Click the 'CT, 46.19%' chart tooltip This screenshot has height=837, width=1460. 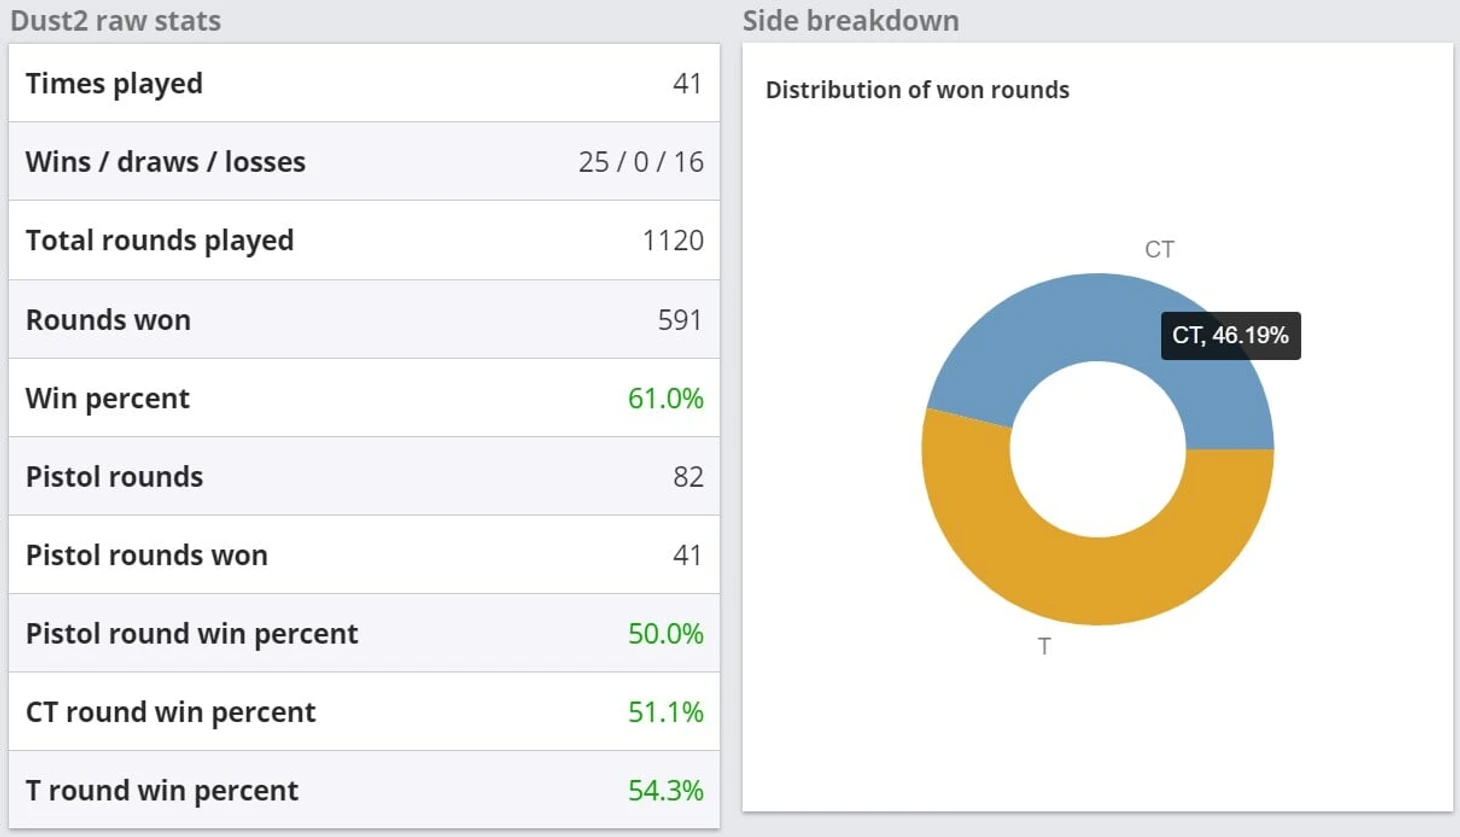point(1230,335)
